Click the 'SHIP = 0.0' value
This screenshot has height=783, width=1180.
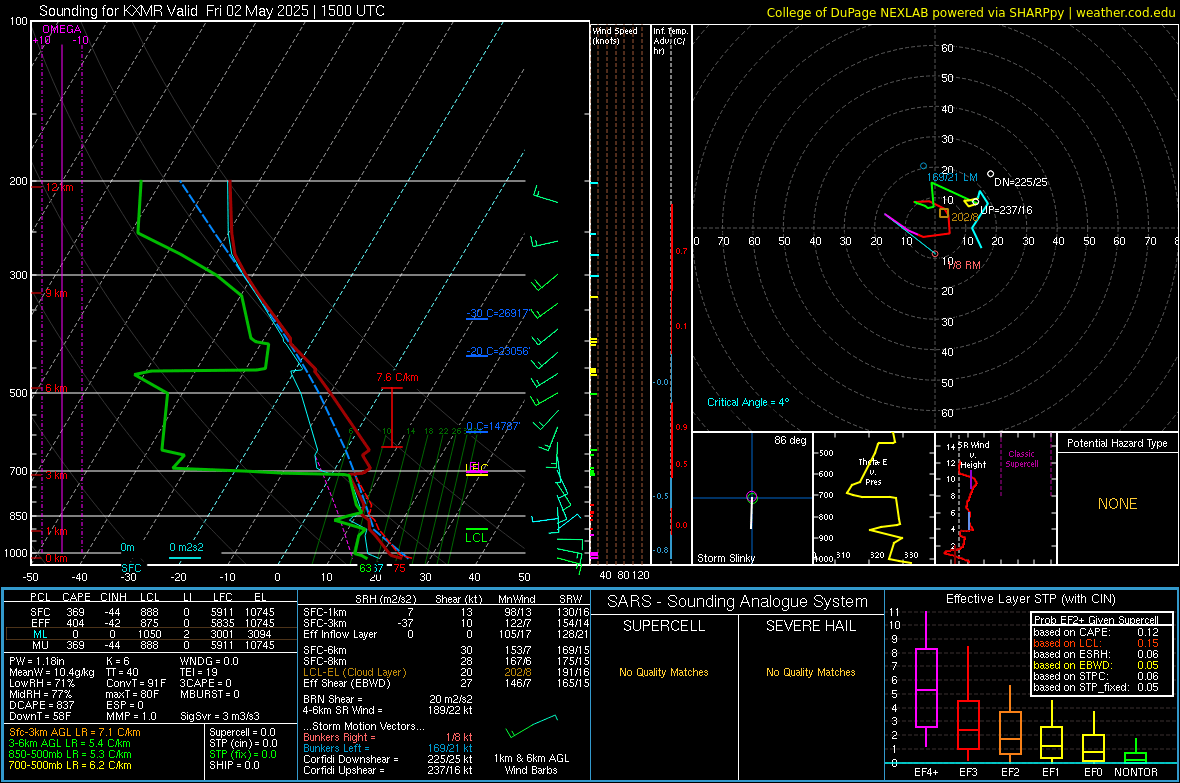[234, 765]
